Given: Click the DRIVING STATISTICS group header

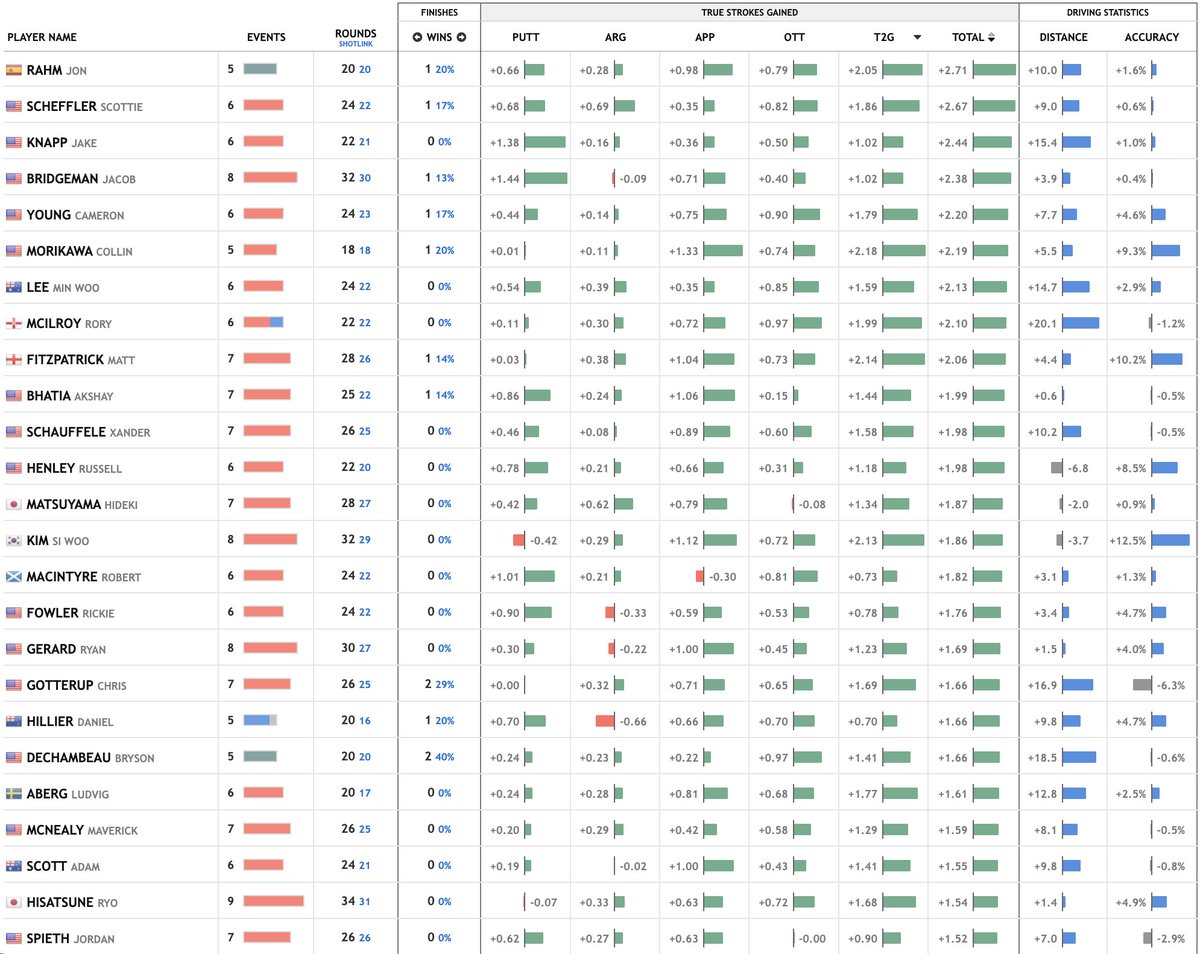Looking at the screenshot, I should [x=1108, y=13].
